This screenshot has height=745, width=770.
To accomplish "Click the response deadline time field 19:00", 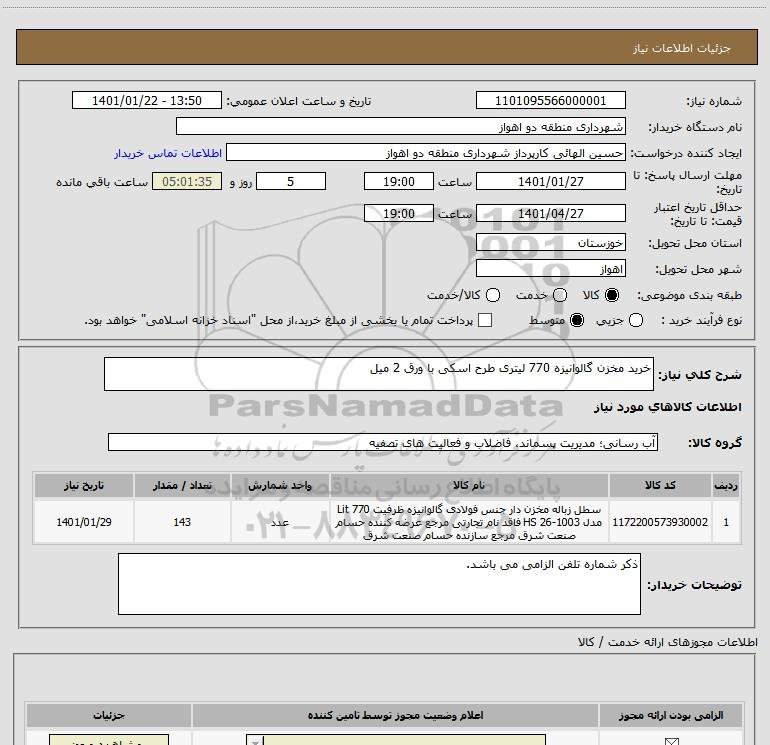I will point(399,181).
